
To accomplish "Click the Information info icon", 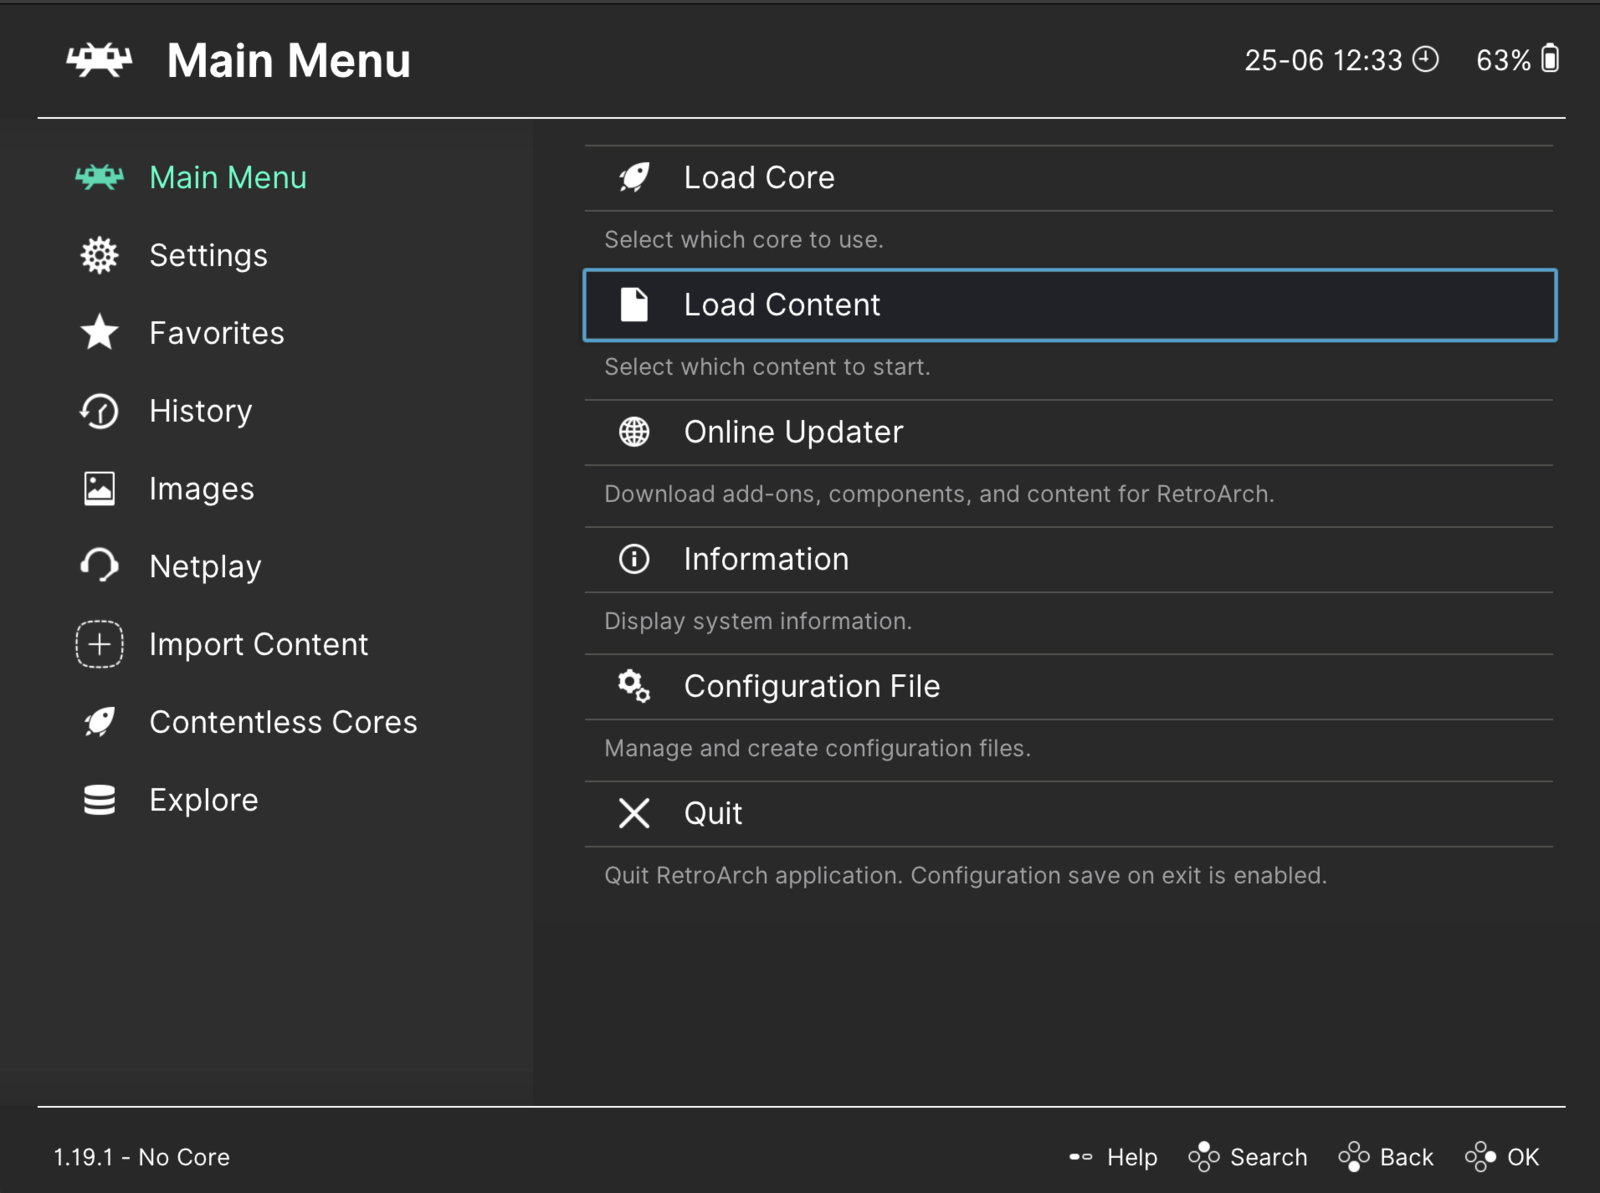I will tap(634, 559).
